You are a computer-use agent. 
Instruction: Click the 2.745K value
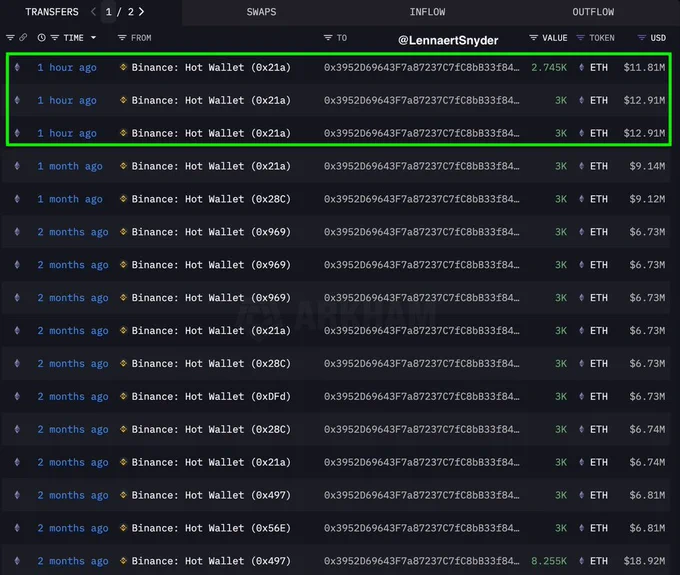[x=549, y=67]
